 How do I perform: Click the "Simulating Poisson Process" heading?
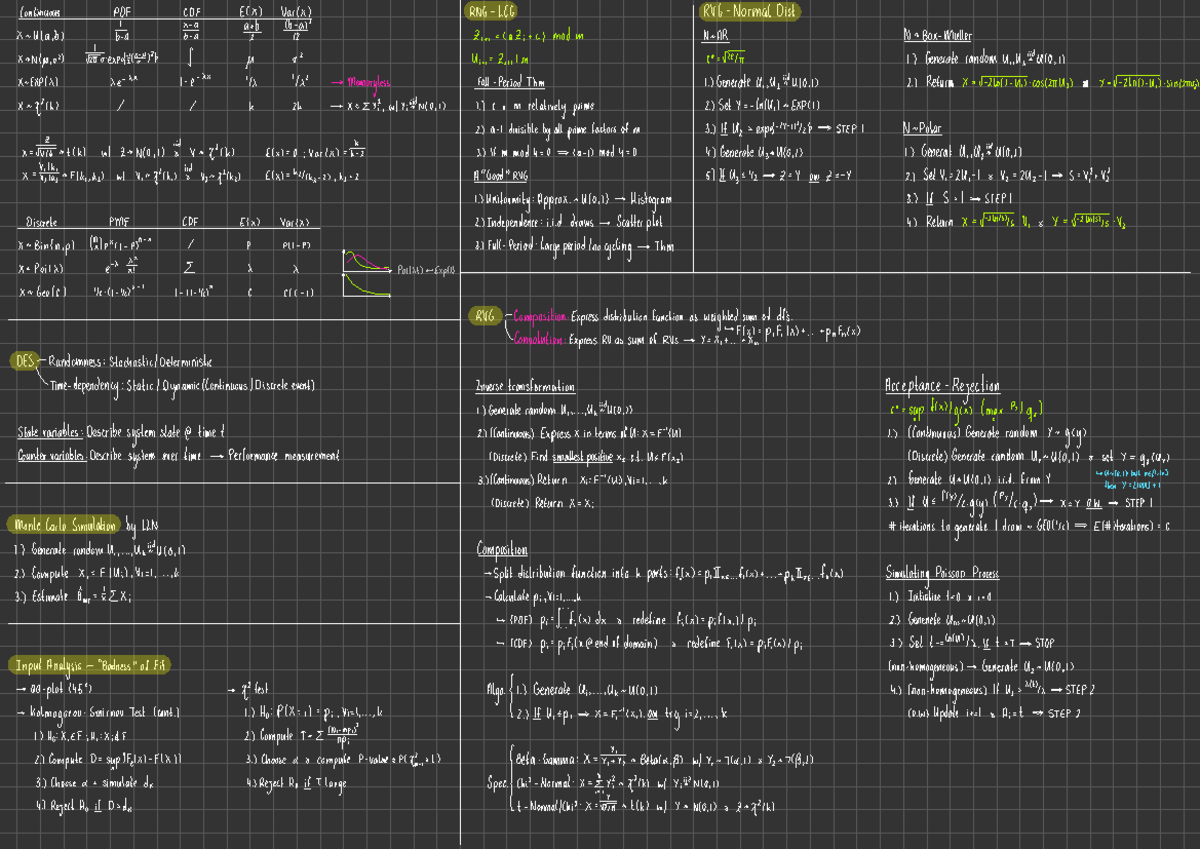[942, 573]
